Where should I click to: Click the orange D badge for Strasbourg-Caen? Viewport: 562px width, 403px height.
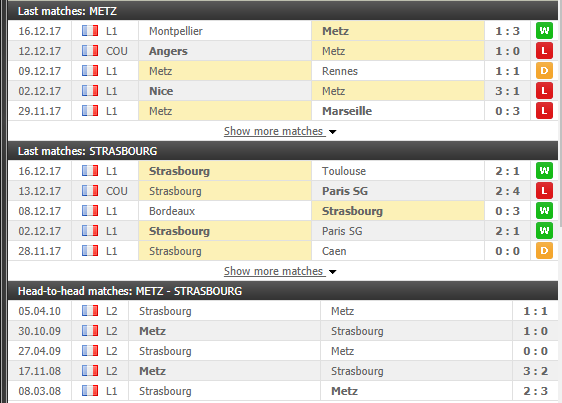tap(544, 251)
